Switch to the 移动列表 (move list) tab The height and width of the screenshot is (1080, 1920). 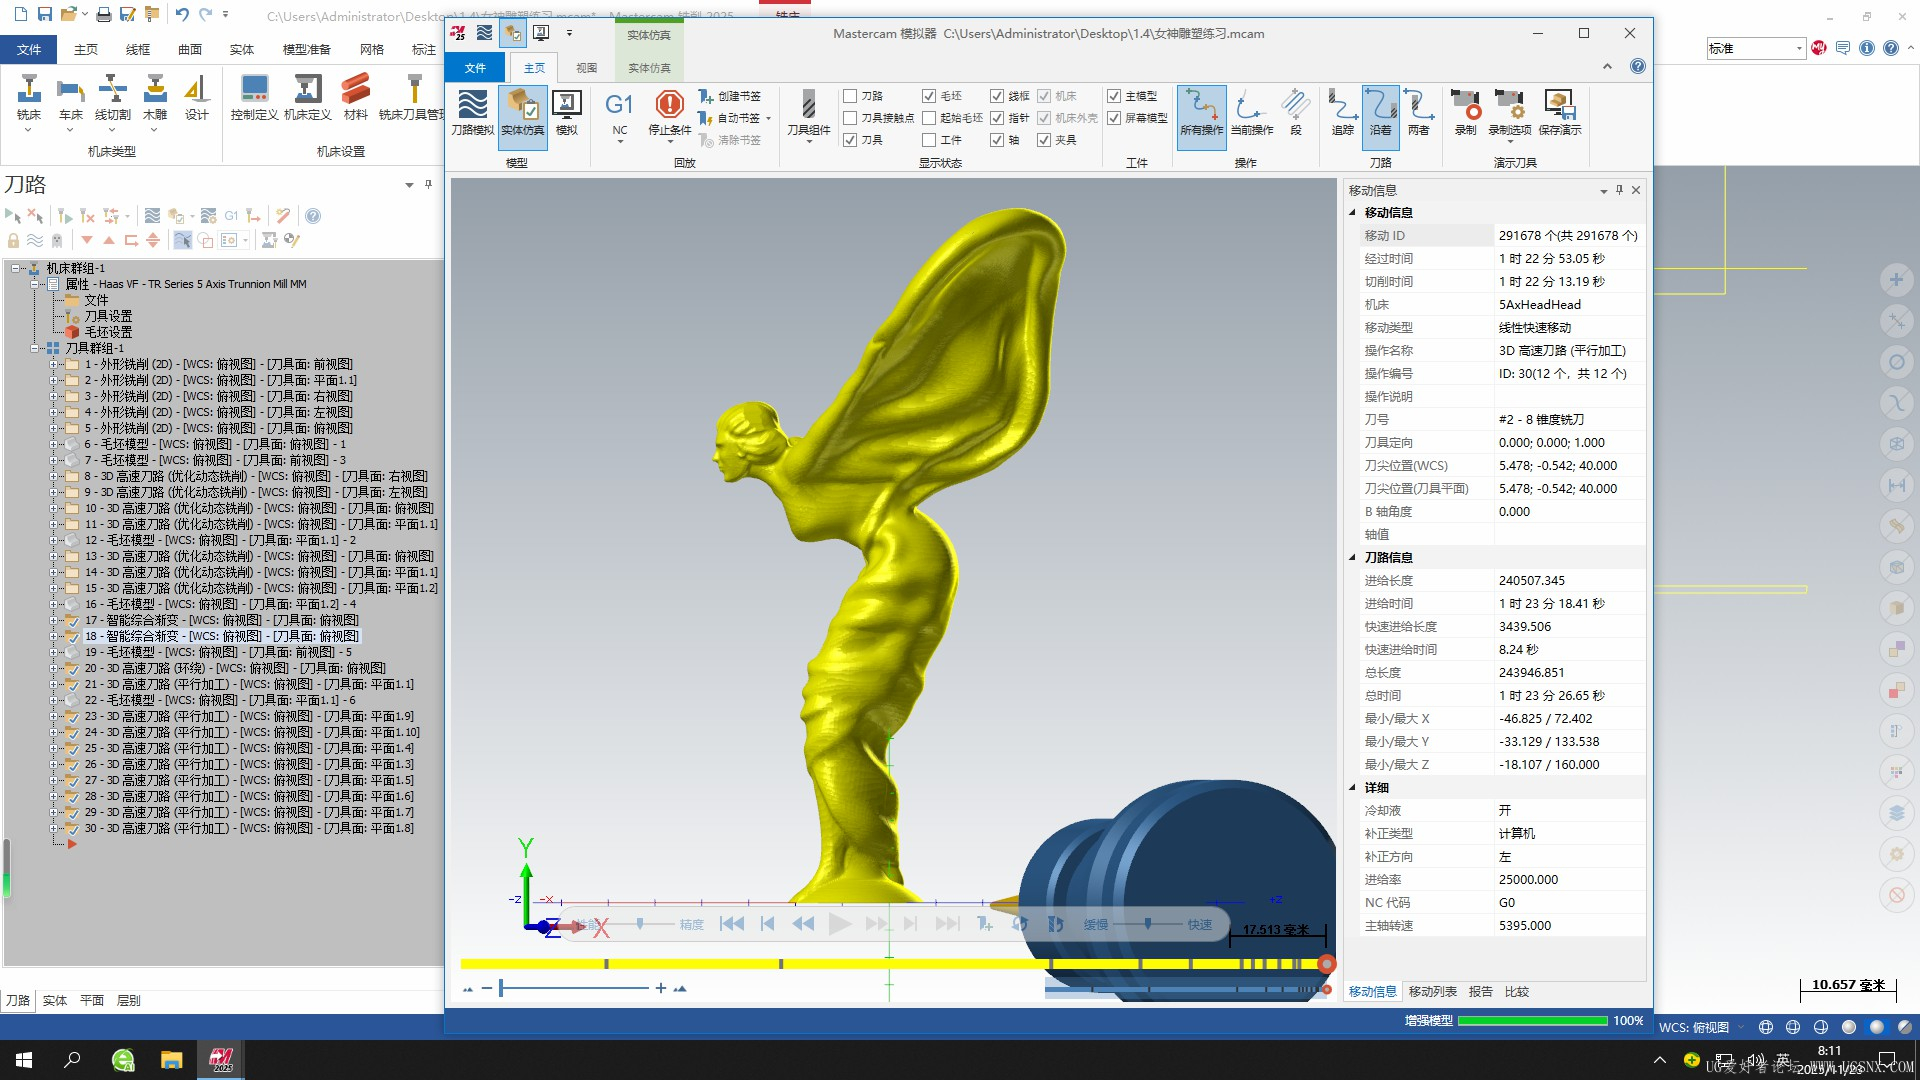[x=1432, y=991]
